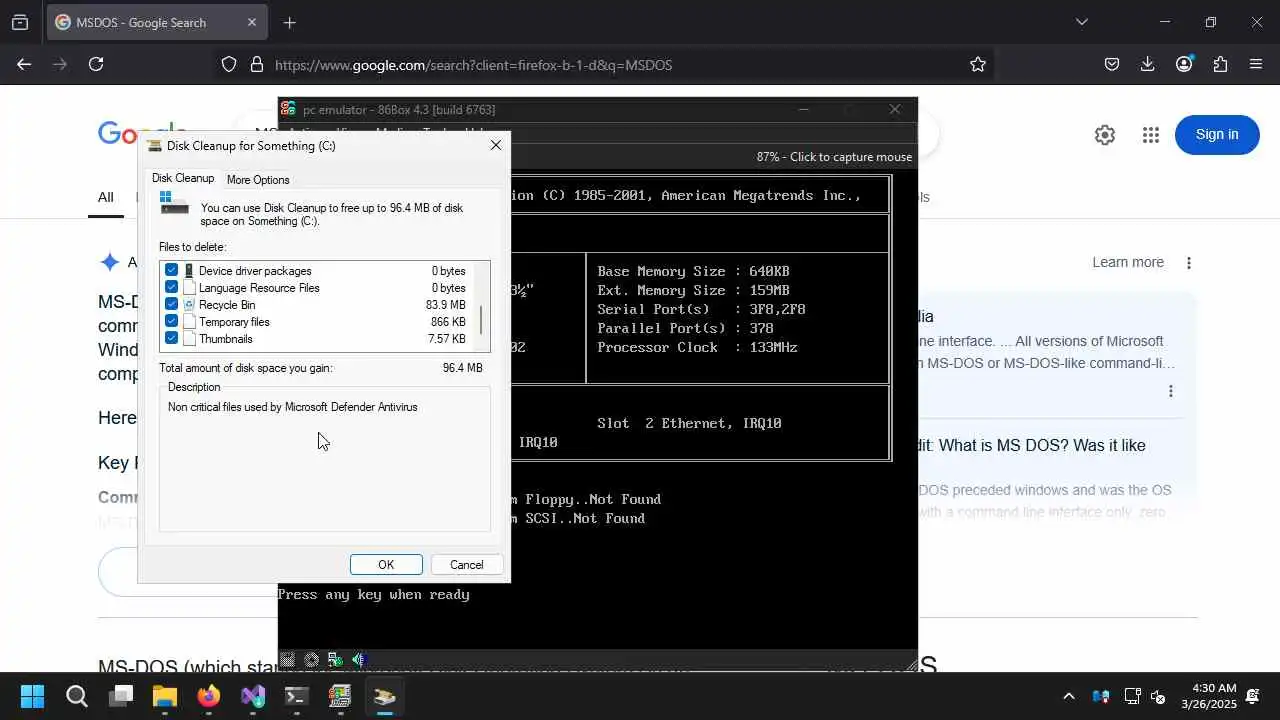Image resolution: width=1280 pixels, height=720 pixels.
Task: Close the 86Box emulator window
Action: 895,109
